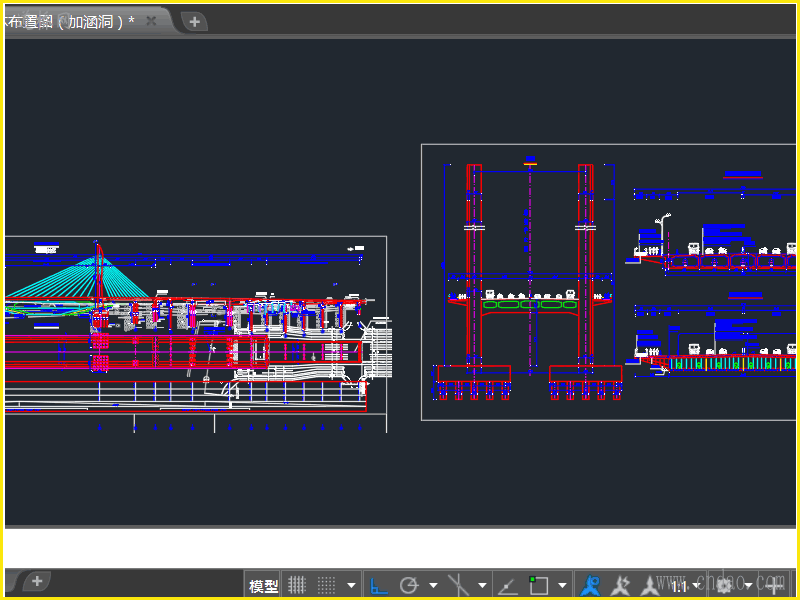Expand the polar tracking angle dropdown
This screenshot has height=600, width=800.
(x=433, y=585)
